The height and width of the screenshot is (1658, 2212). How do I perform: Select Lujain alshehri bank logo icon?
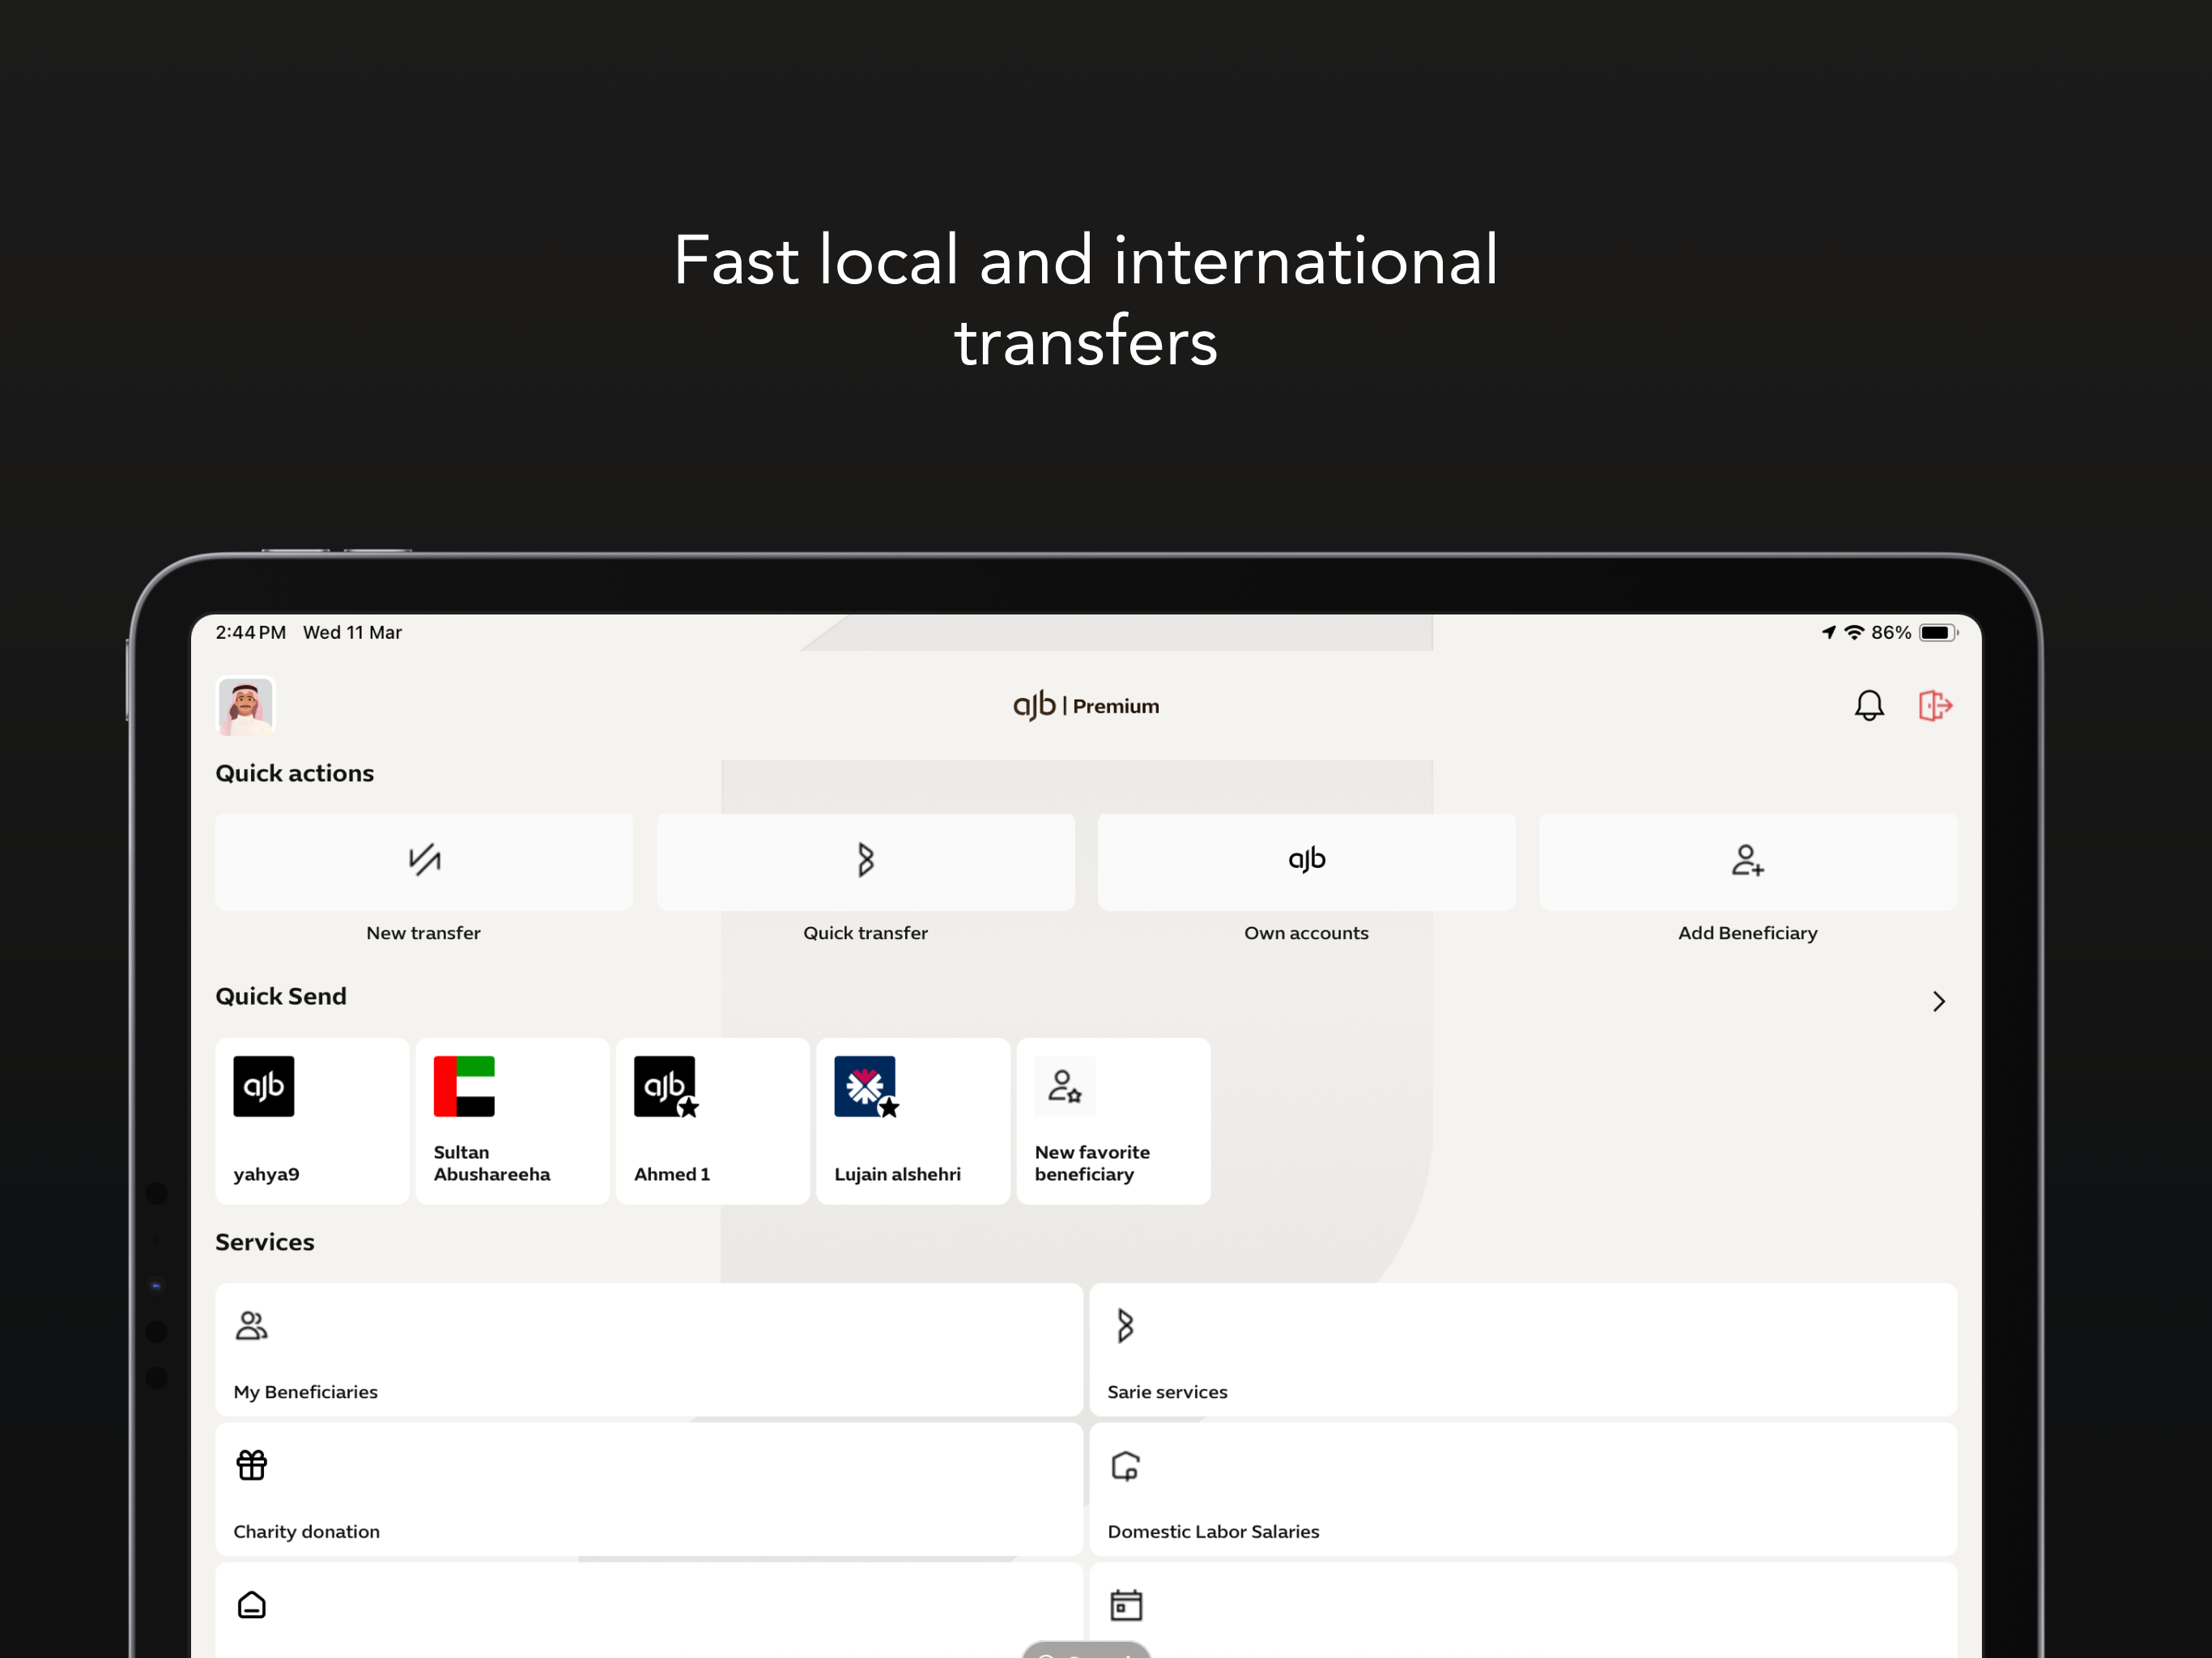pyautogui.click(x=866, y=1086)
